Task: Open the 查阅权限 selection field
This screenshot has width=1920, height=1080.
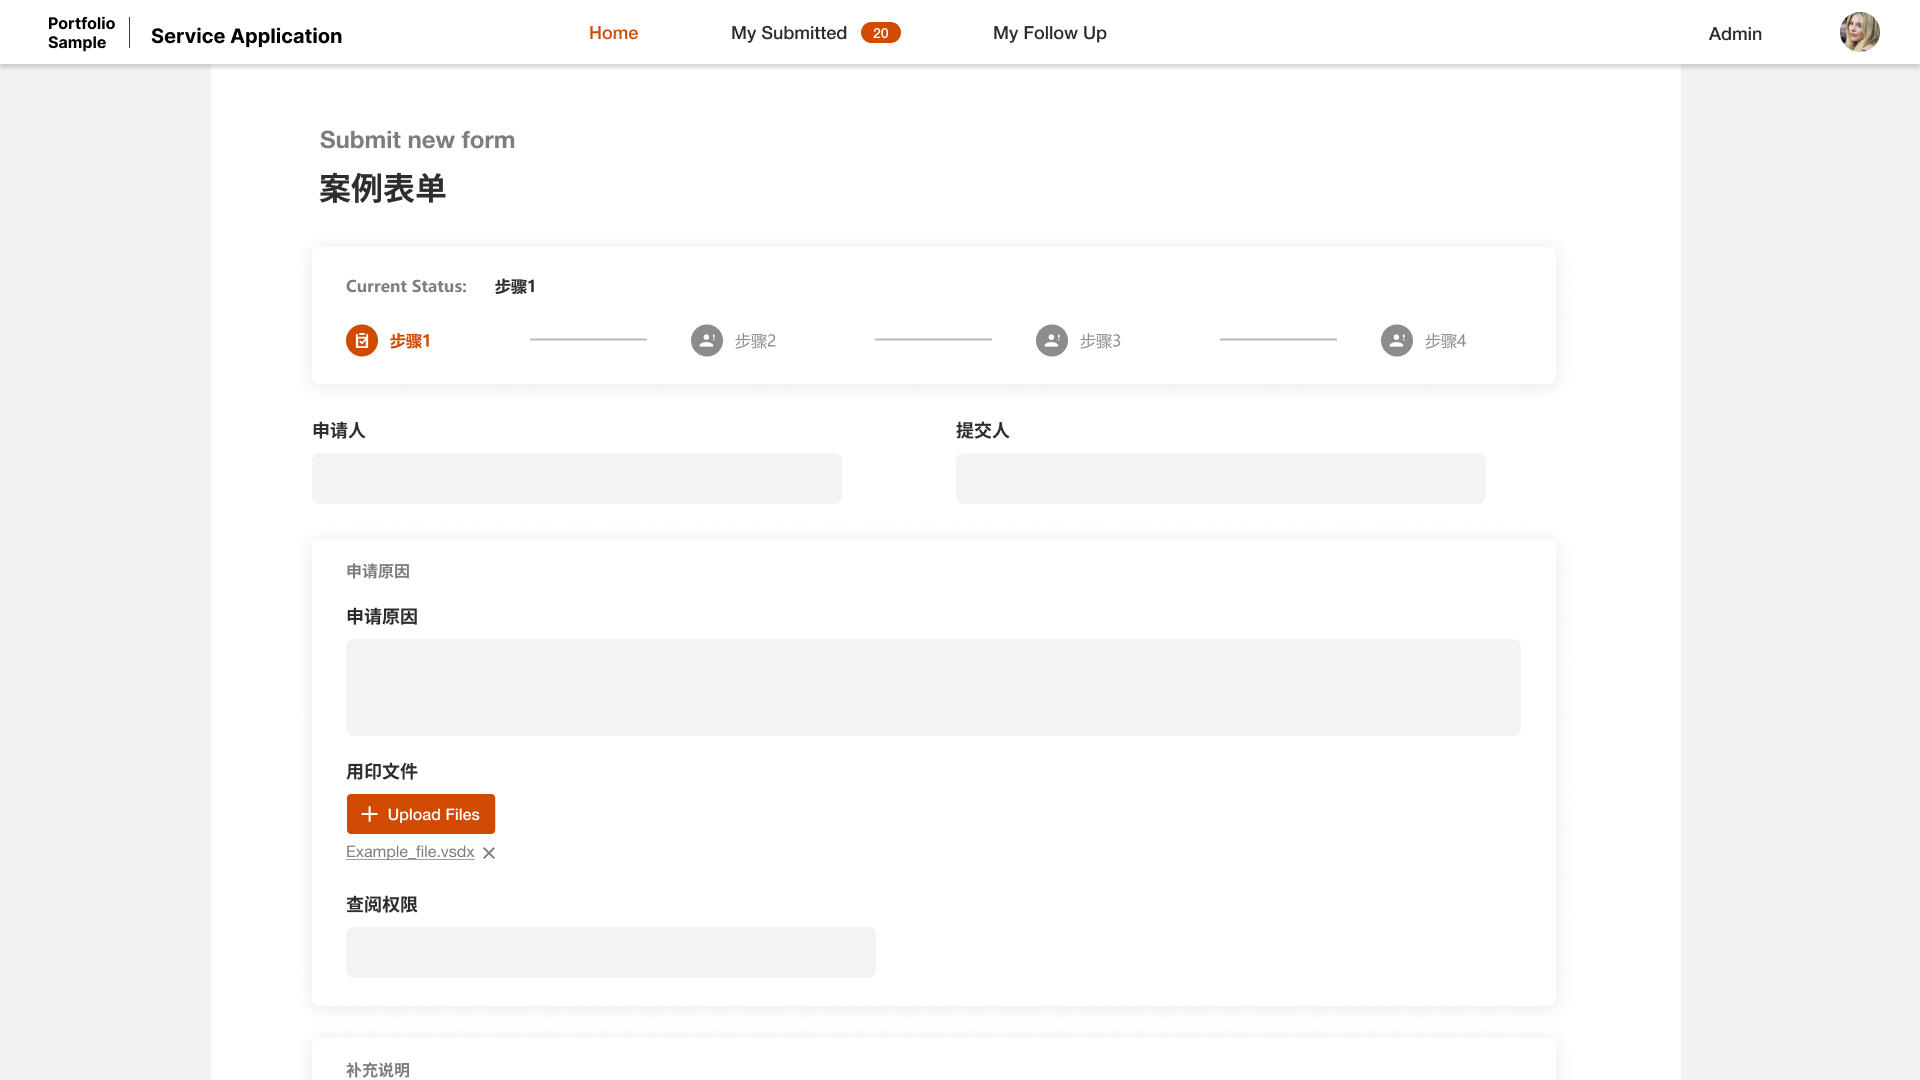Action: (x=610, y=952)
